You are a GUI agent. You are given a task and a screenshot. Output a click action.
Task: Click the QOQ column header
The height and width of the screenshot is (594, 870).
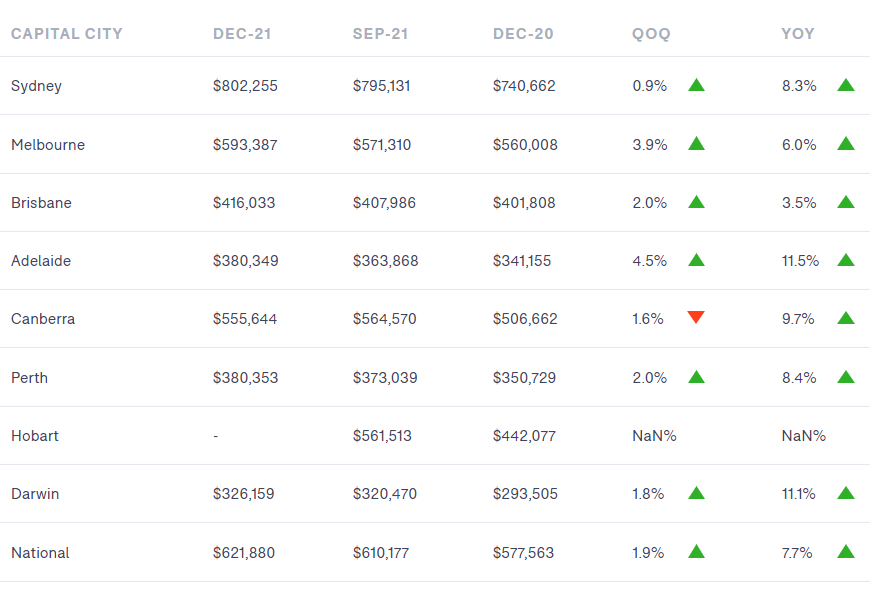click(651, 34)
